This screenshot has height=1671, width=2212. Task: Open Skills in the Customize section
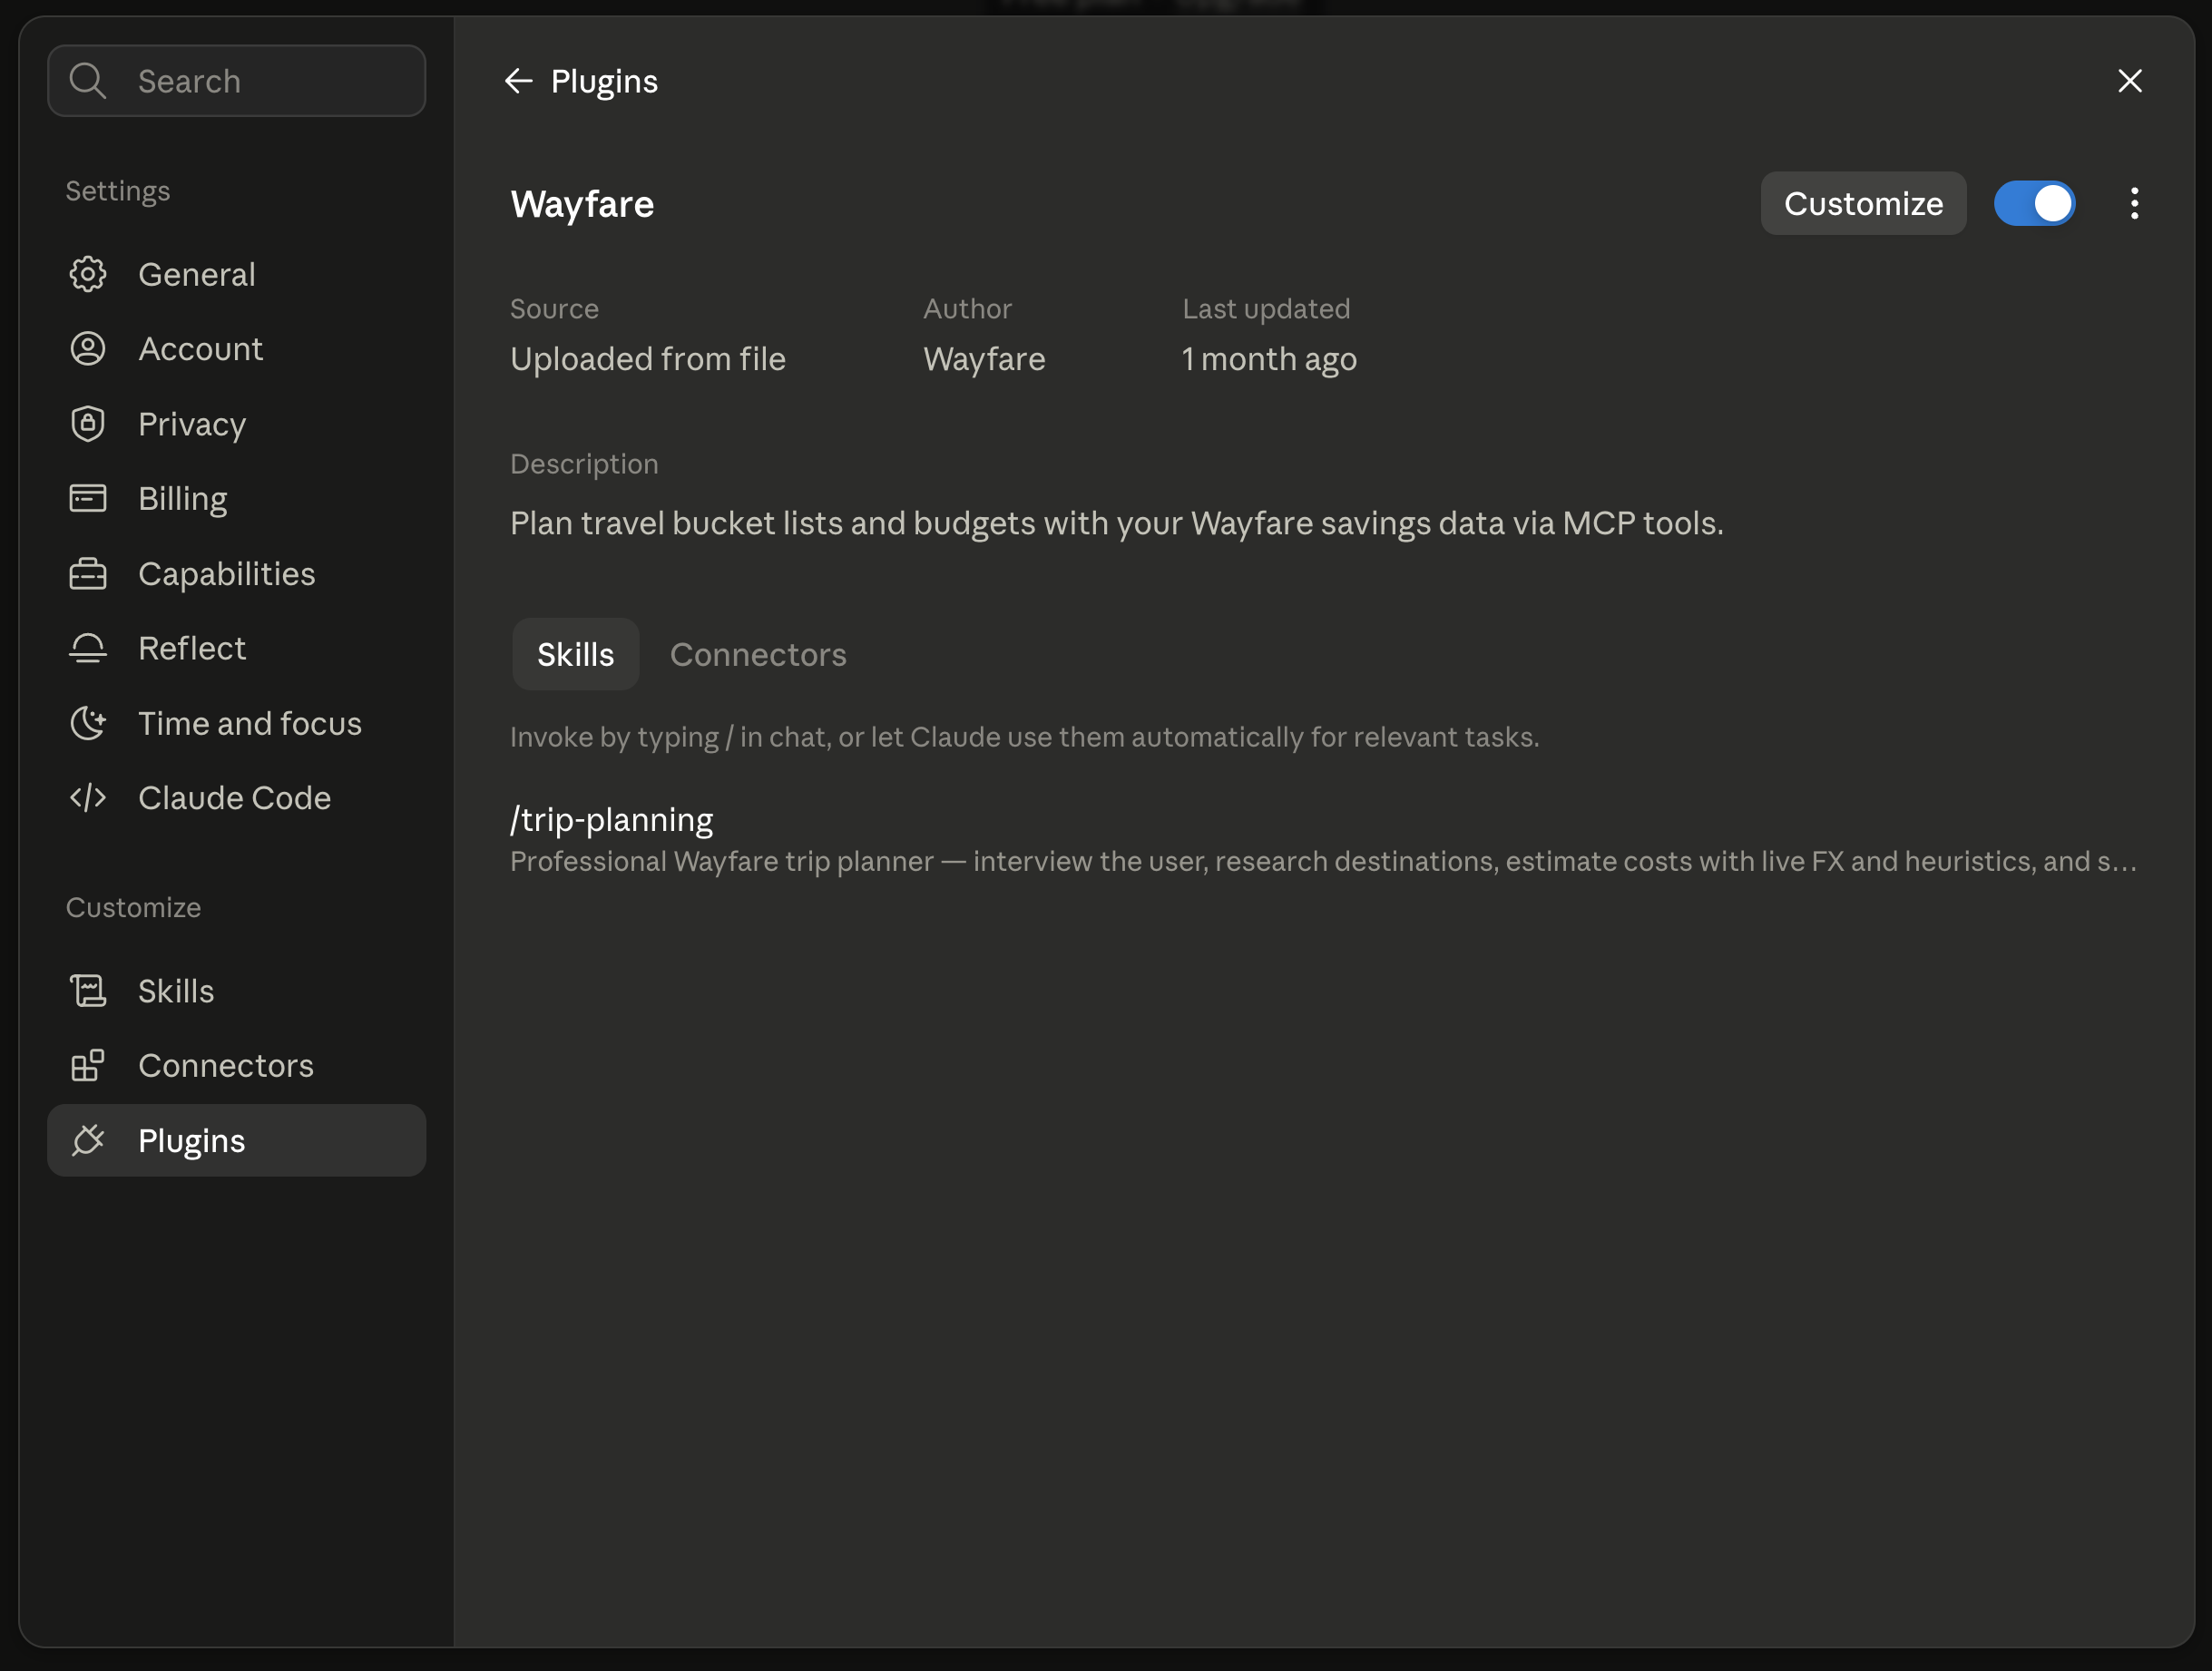click(237, 991)
